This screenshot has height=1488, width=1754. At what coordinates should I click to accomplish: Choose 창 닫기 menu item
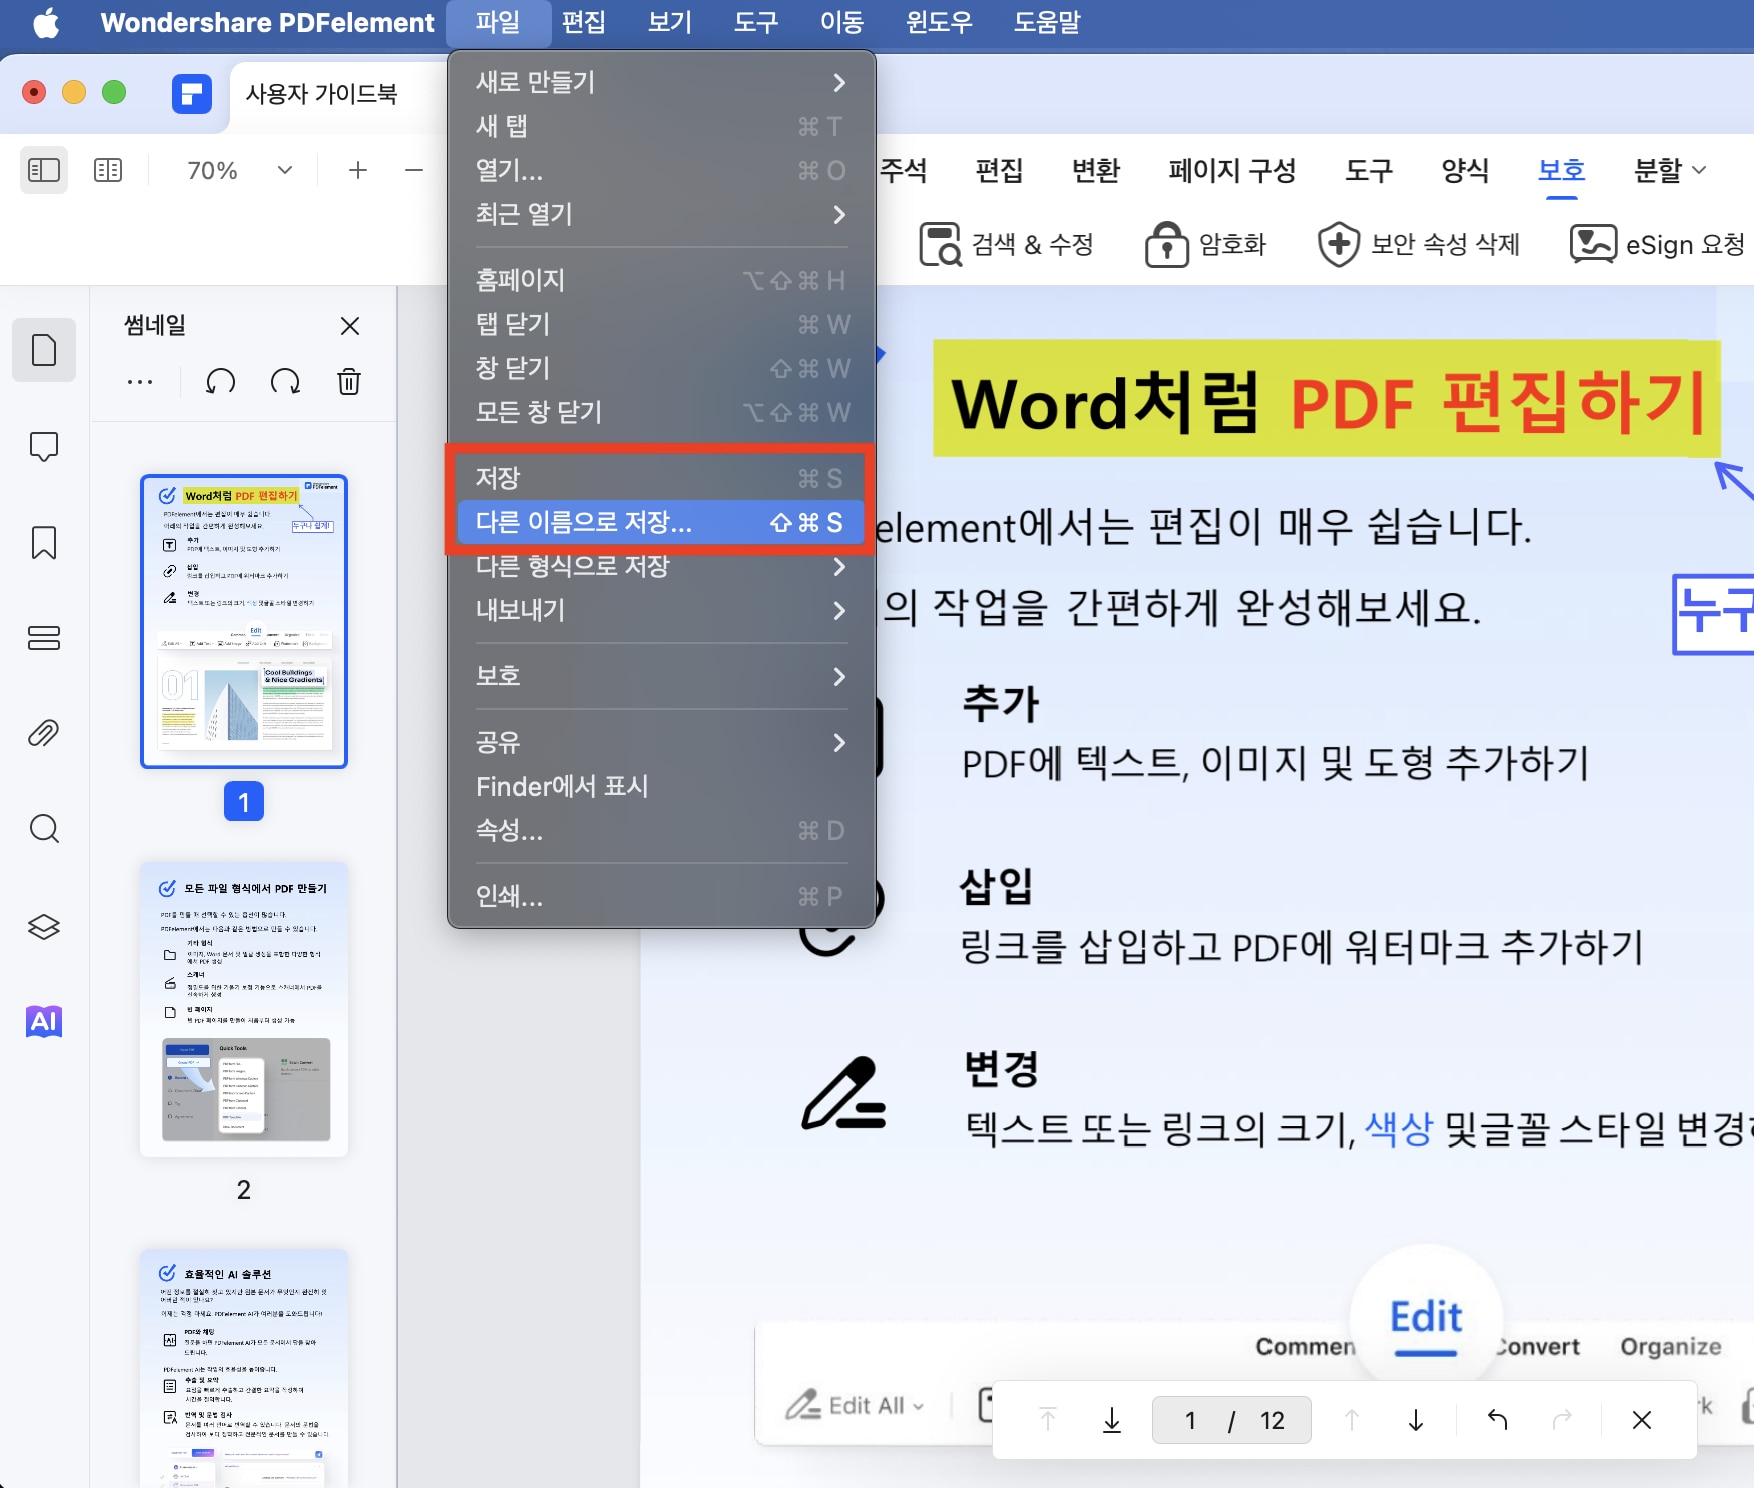point(661,368)
